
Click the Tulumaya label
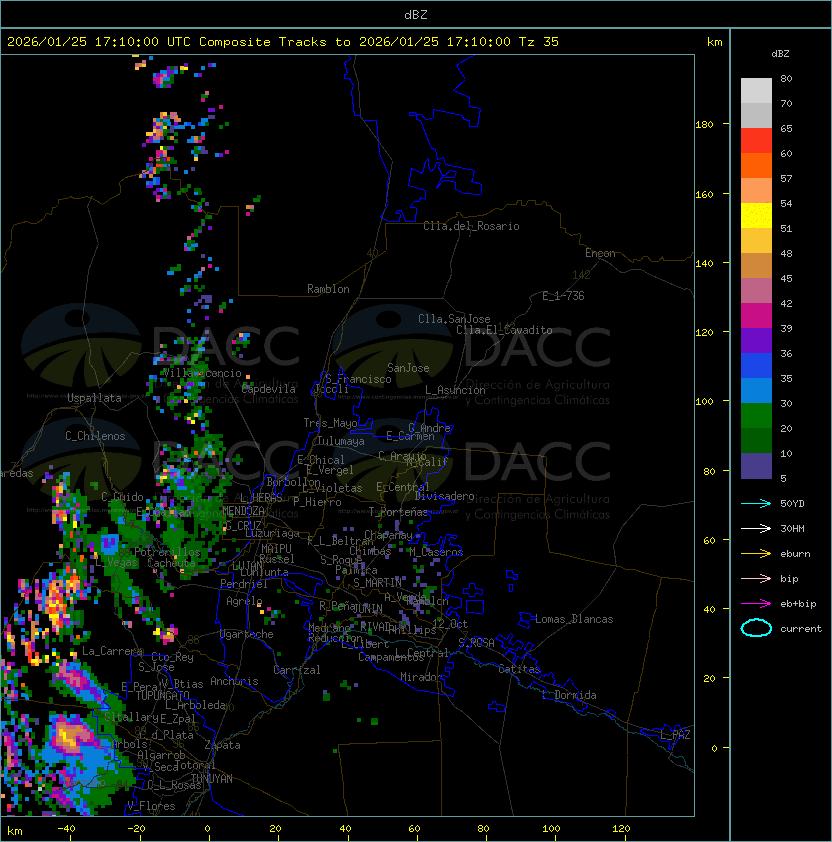(x=341, y=441)
